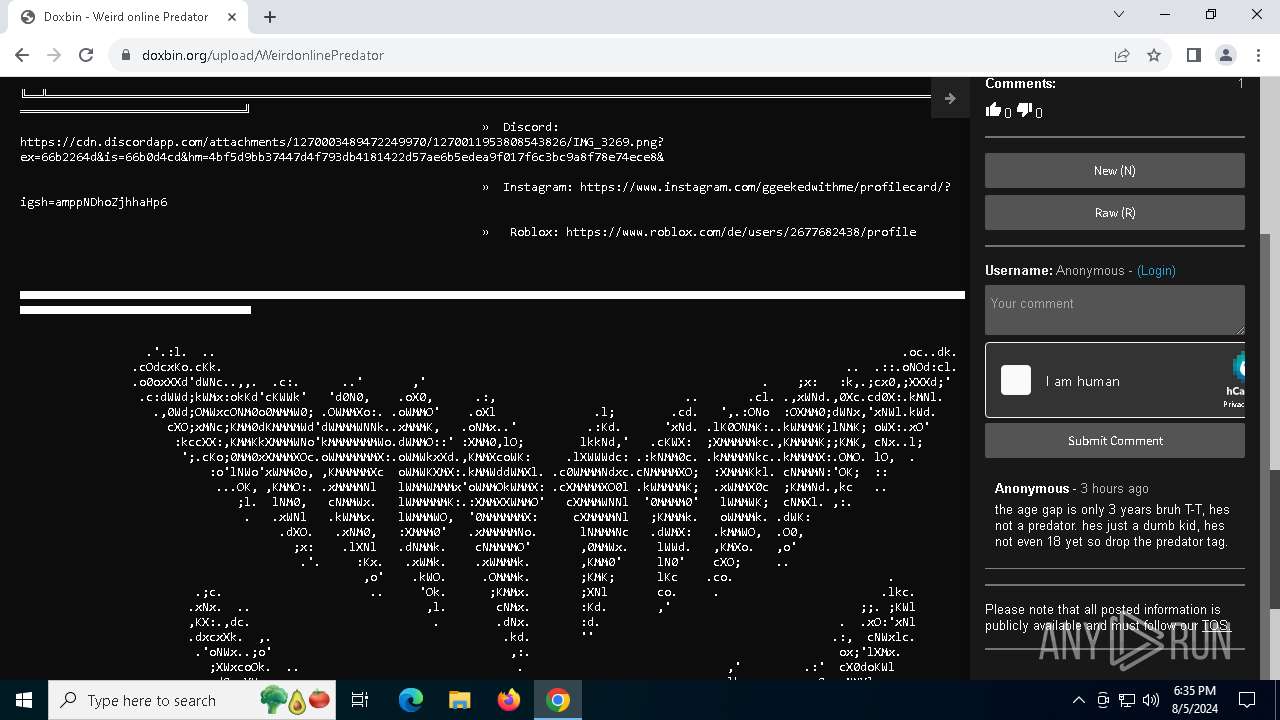Open the Chrome three-dot menu

(1257, 55)
